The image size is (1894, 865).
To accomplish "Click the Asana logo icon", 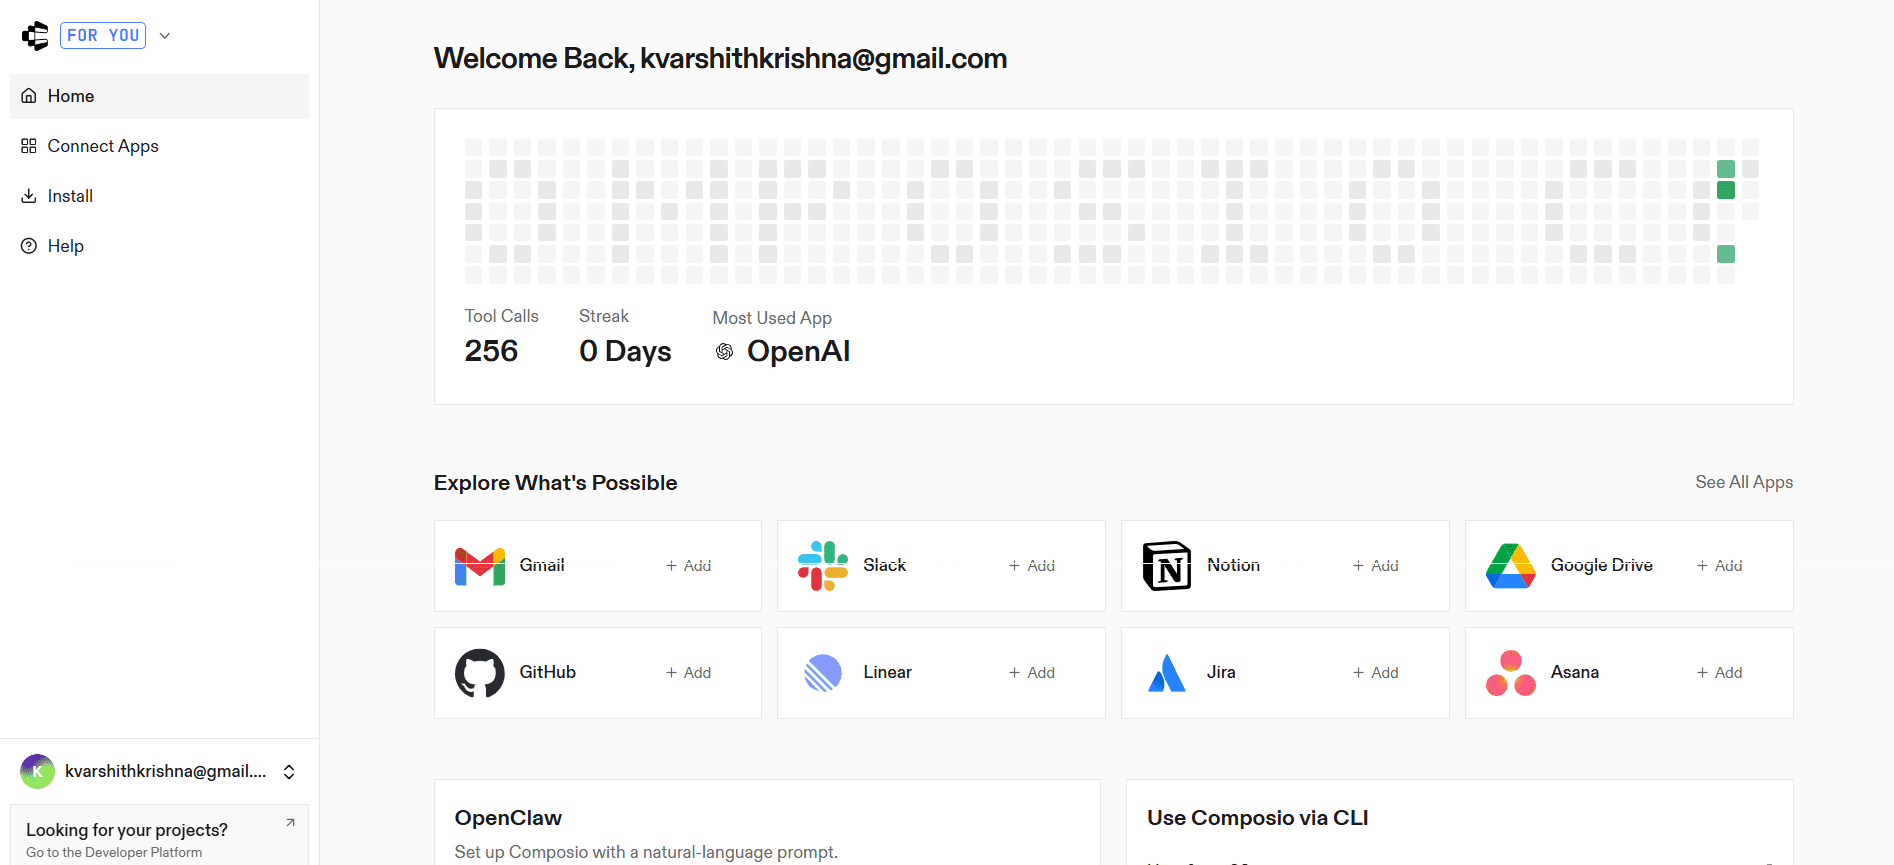I will tap(1511, 673).
